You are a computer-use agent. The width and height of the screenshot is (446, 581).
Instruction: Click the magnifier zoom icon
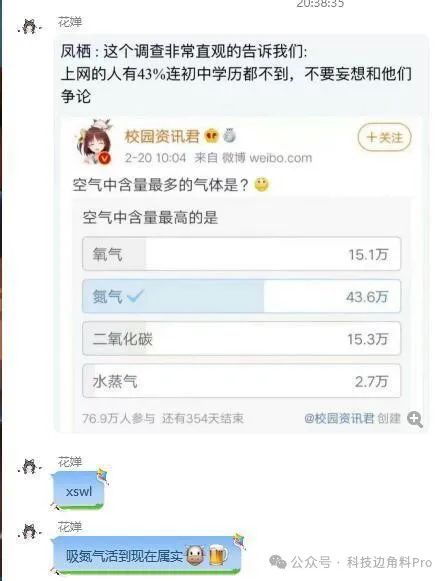[x=415, y=419]
